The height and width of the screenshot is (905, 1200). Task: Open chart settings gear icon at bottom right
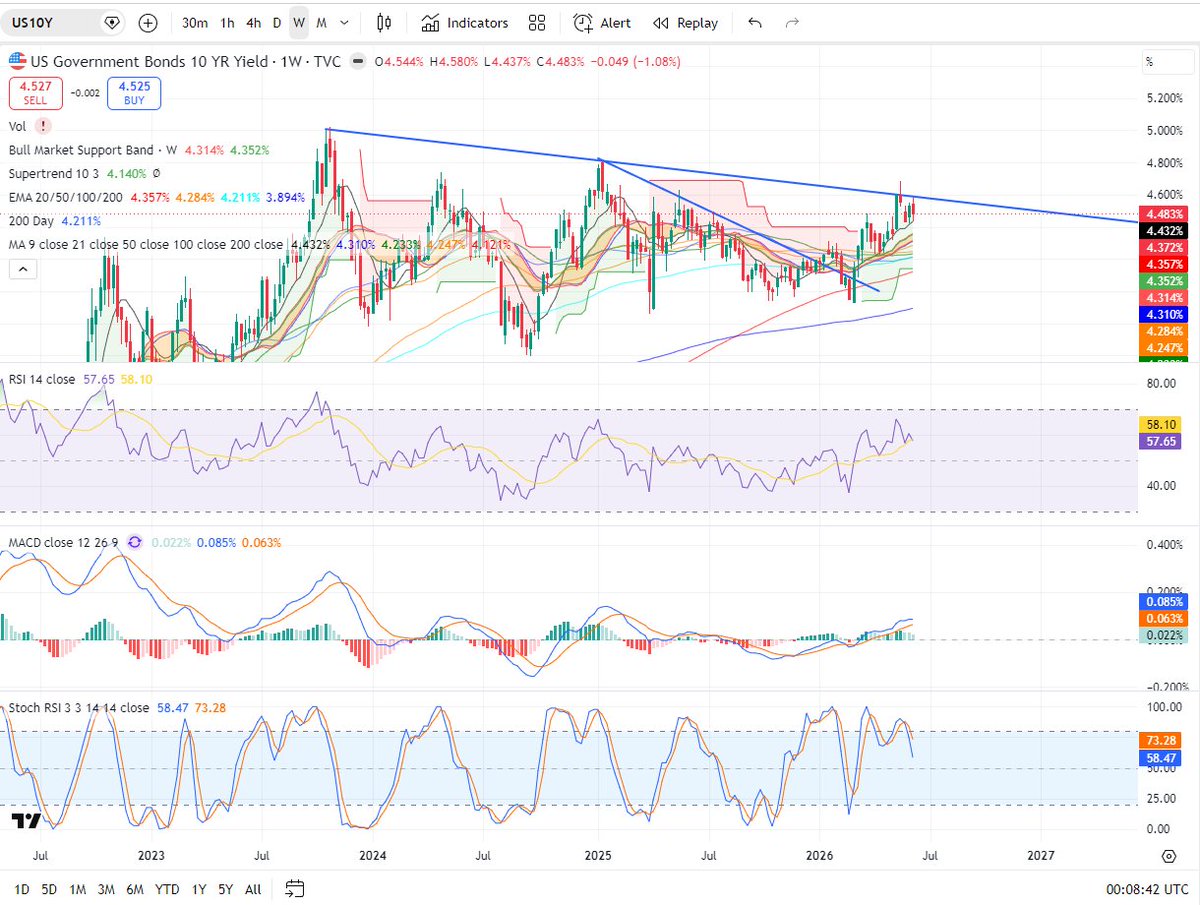(x=1169, y=856)
